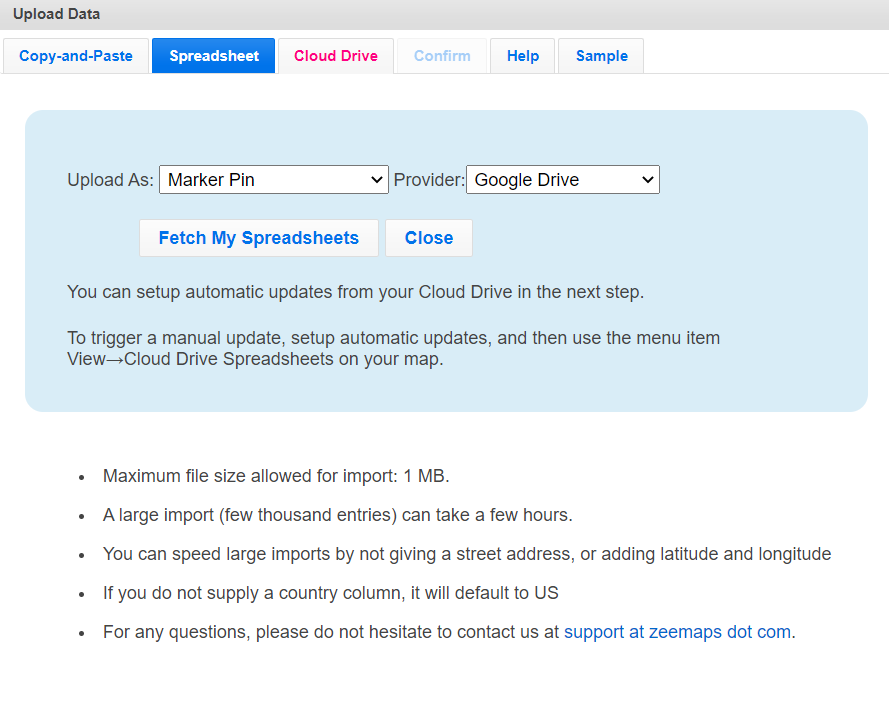The width and height of the screenshot is (889, 713).
Task: Switch to the Copy-and-Paste tab
Action: pyautogui.click(x=76, y=56)
